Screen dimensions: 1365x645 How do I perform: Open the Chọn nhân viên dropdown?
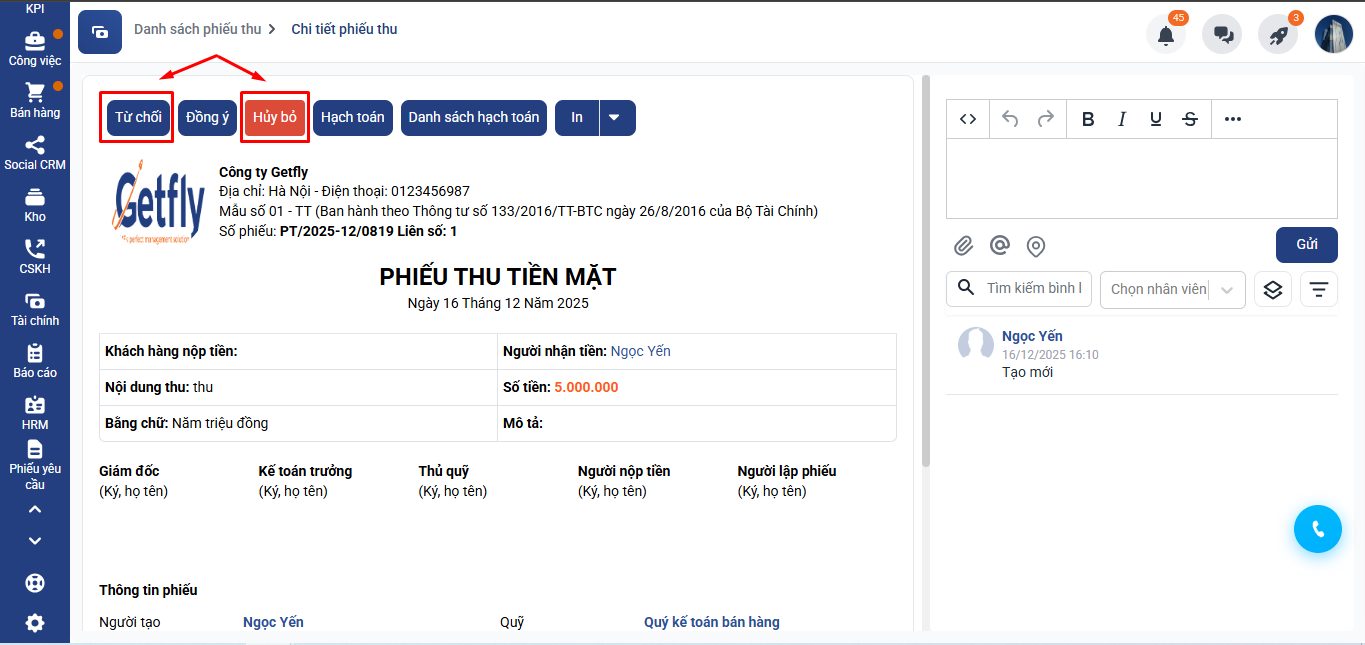pos(1172,289)
